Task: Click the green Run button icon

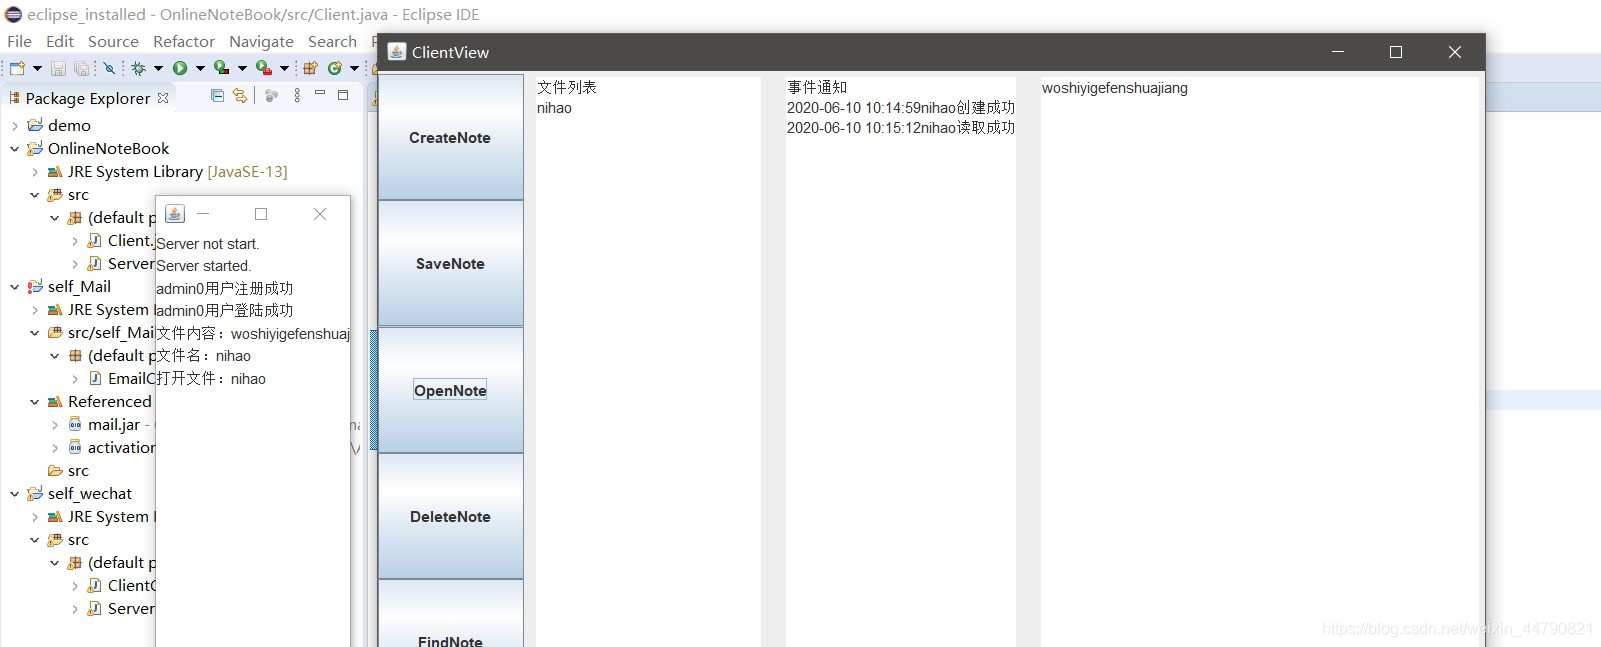Action: [180, 68]
